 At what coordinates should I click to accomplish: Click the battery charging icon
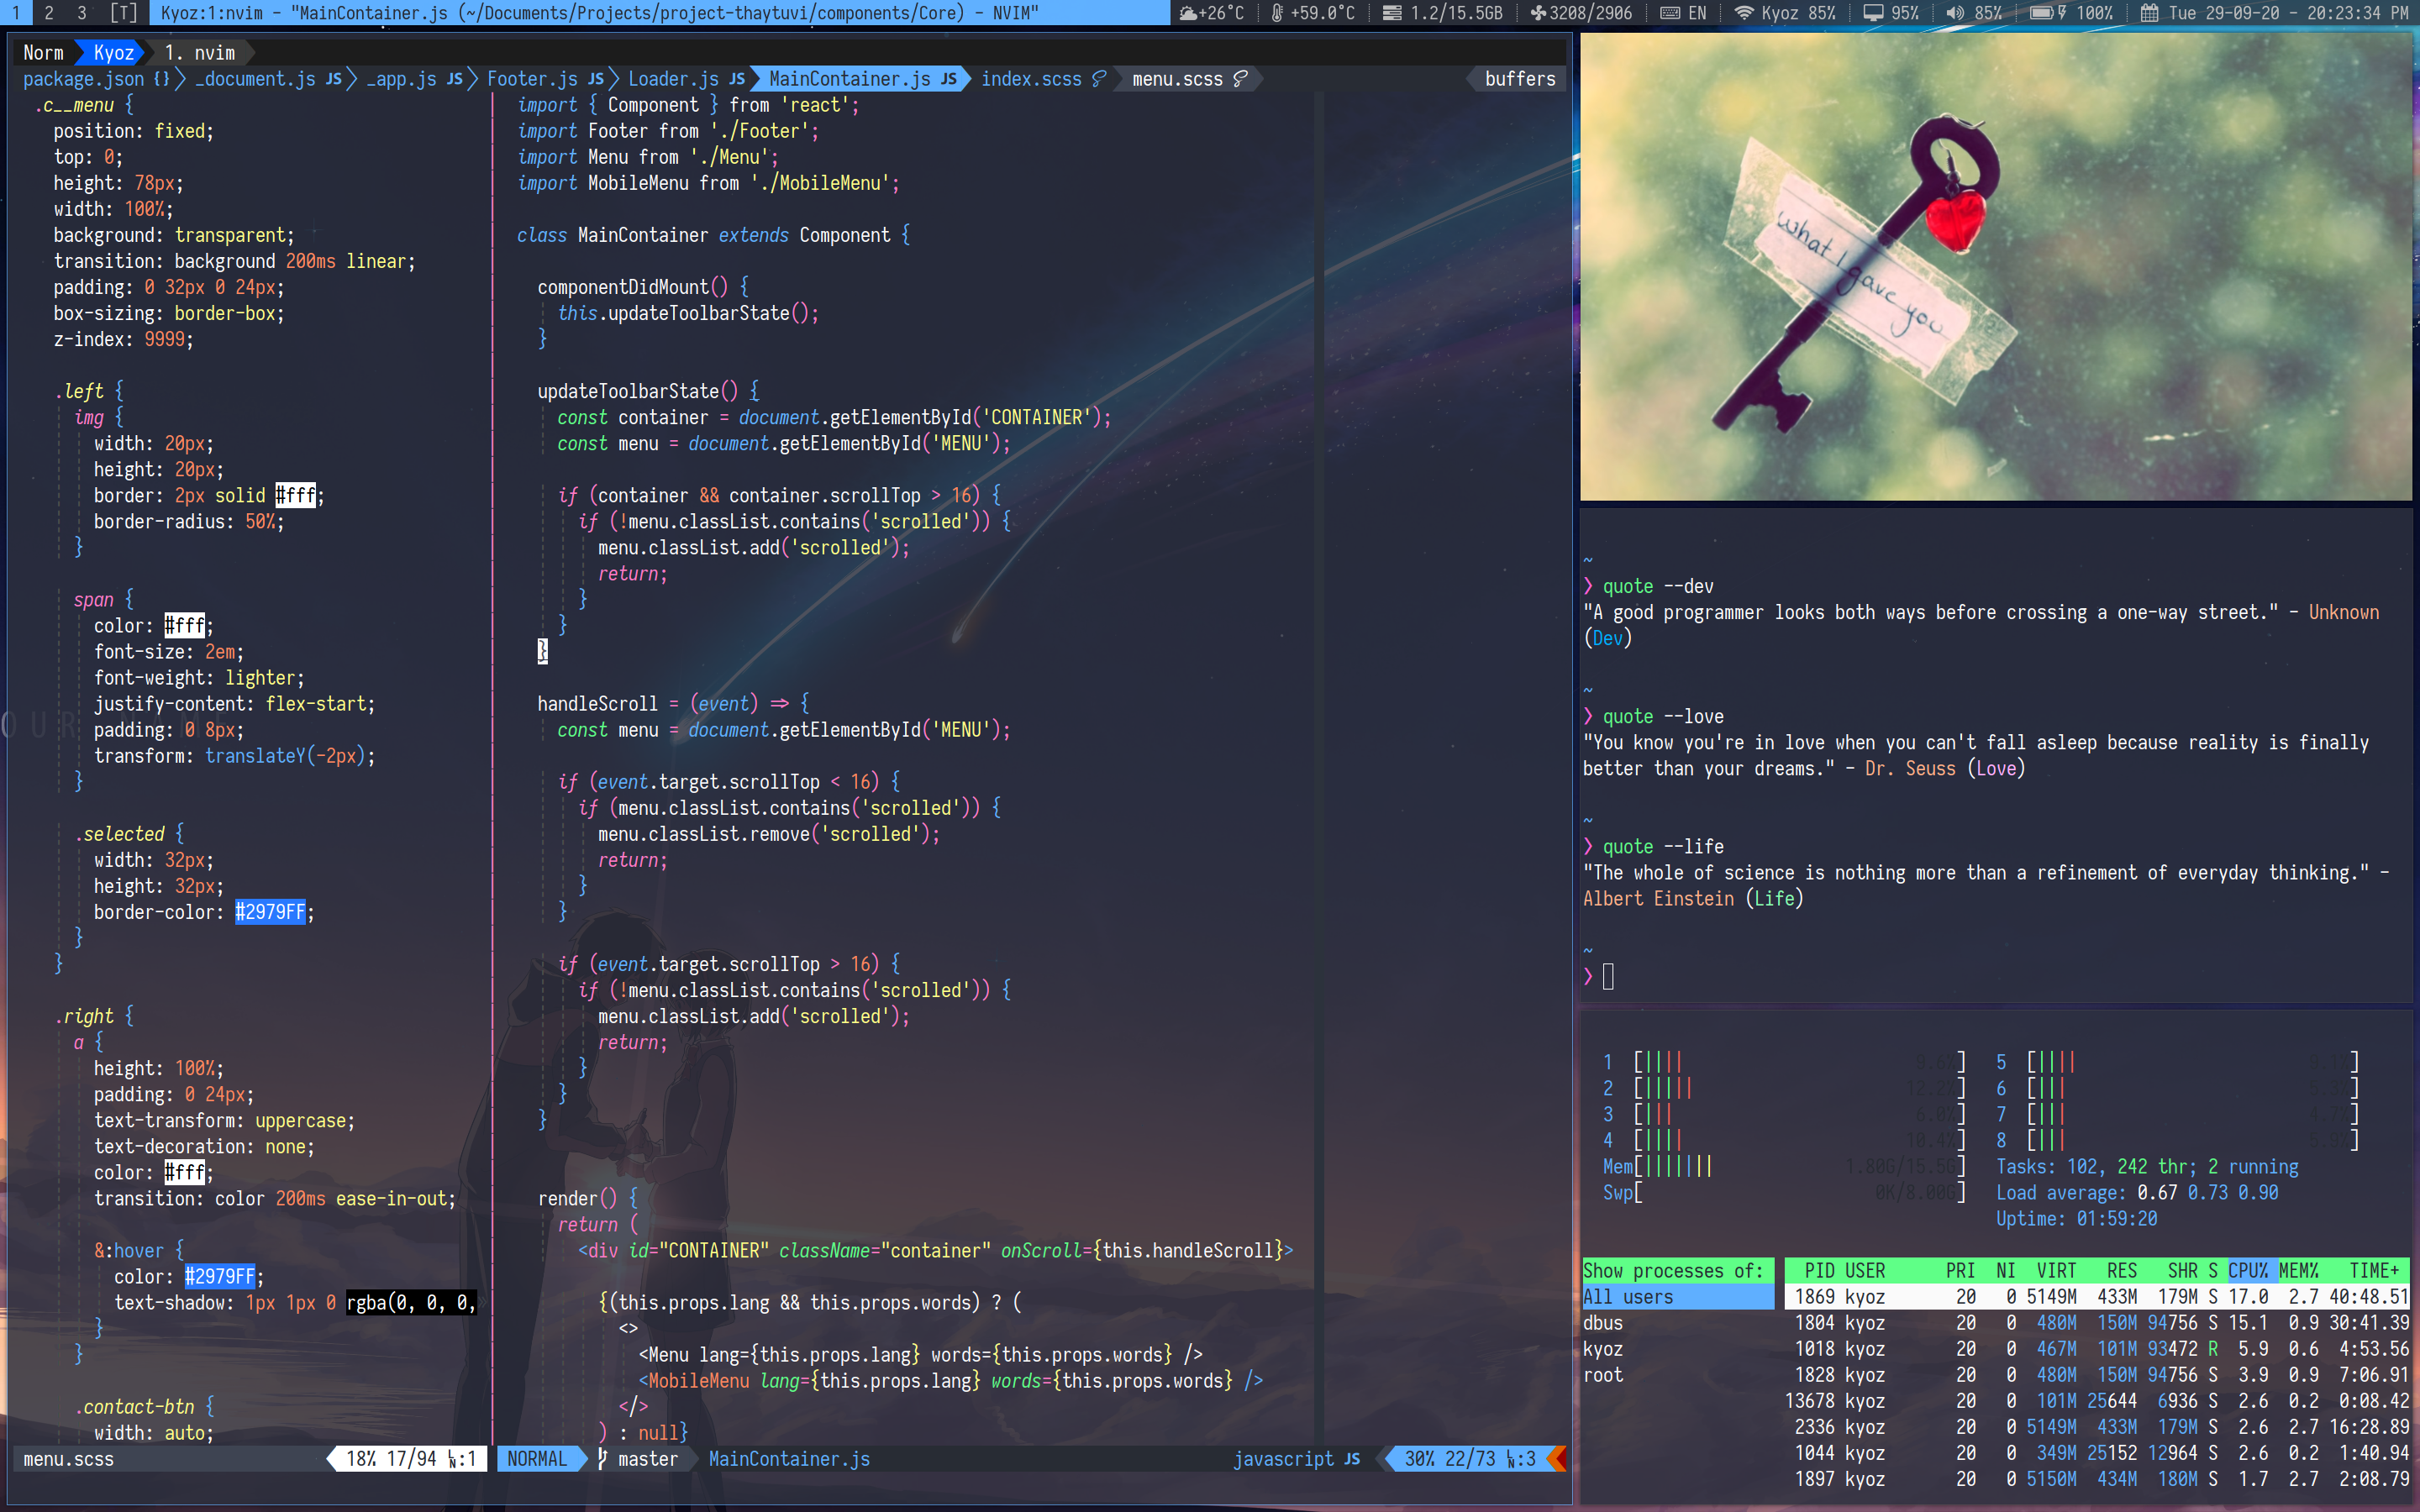2044,13
